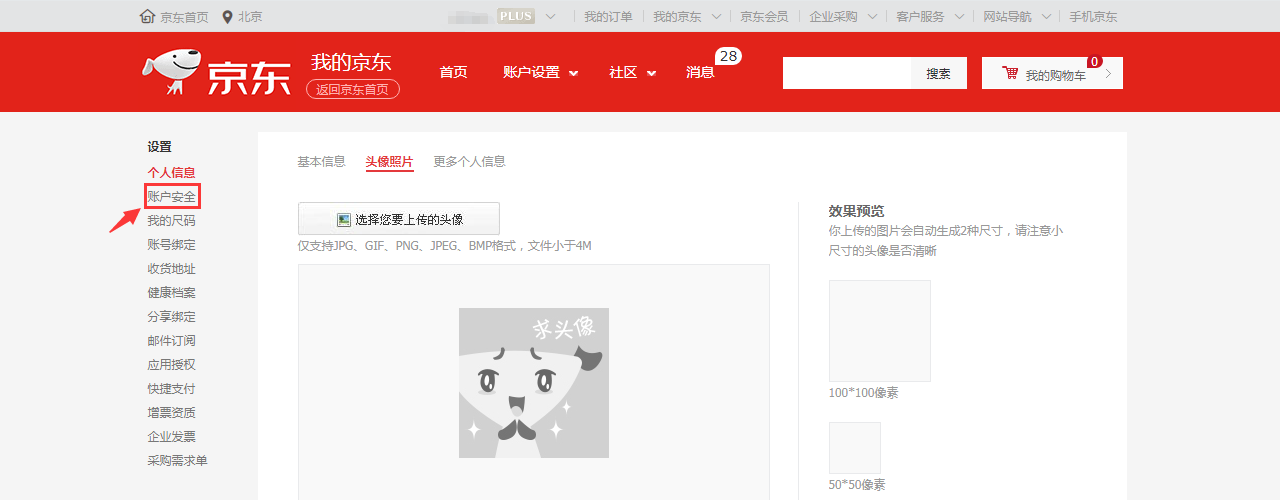Switch to 更多个人信息 tab
Screen dimensions: 1280x500
pos(469,161)
